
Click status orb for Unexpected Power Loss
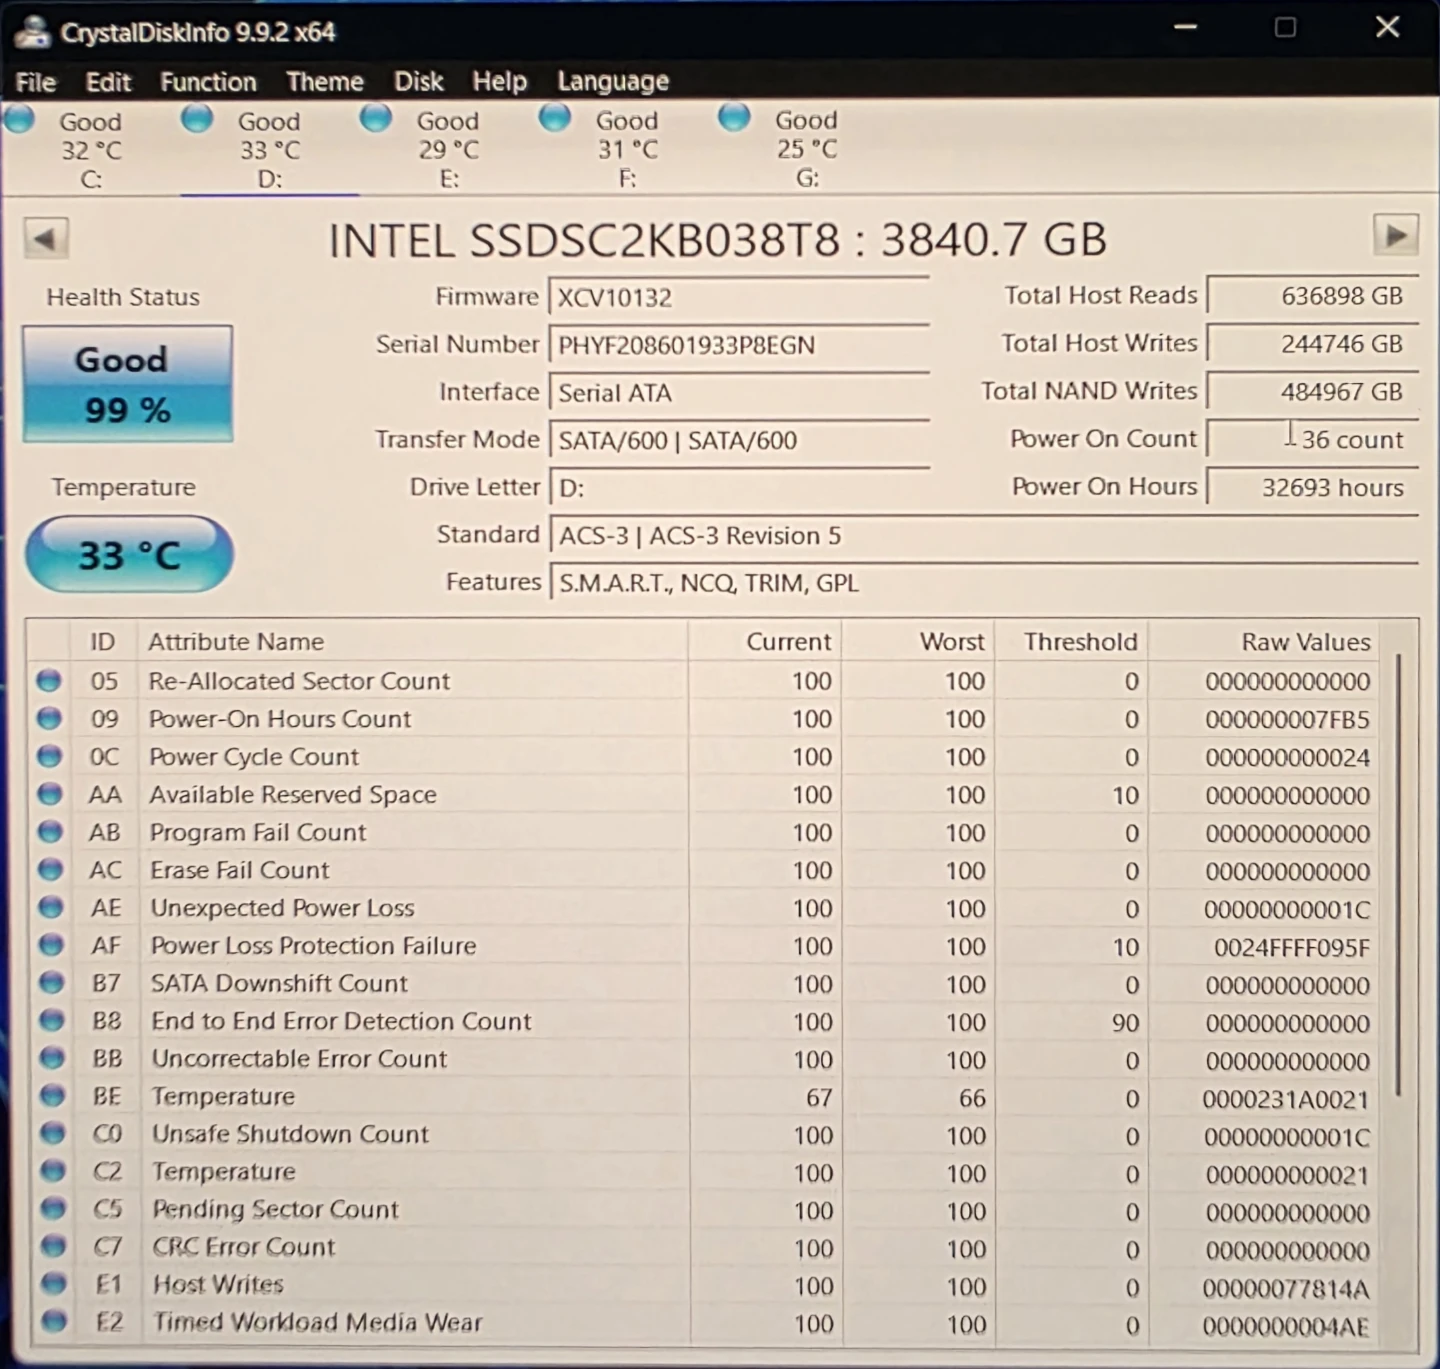tap(51, 907)
